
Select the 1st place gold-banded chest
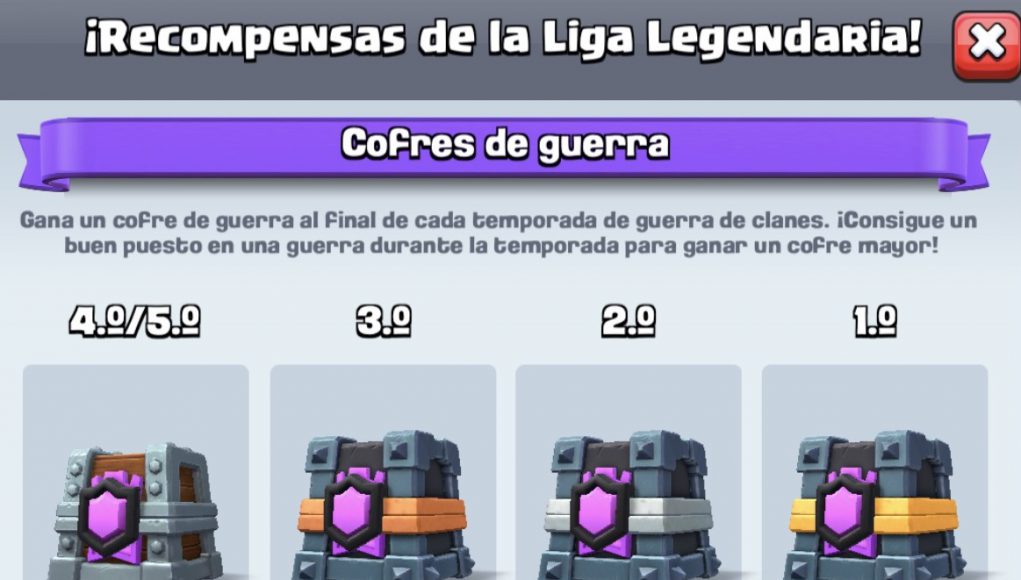coord(874,504)
